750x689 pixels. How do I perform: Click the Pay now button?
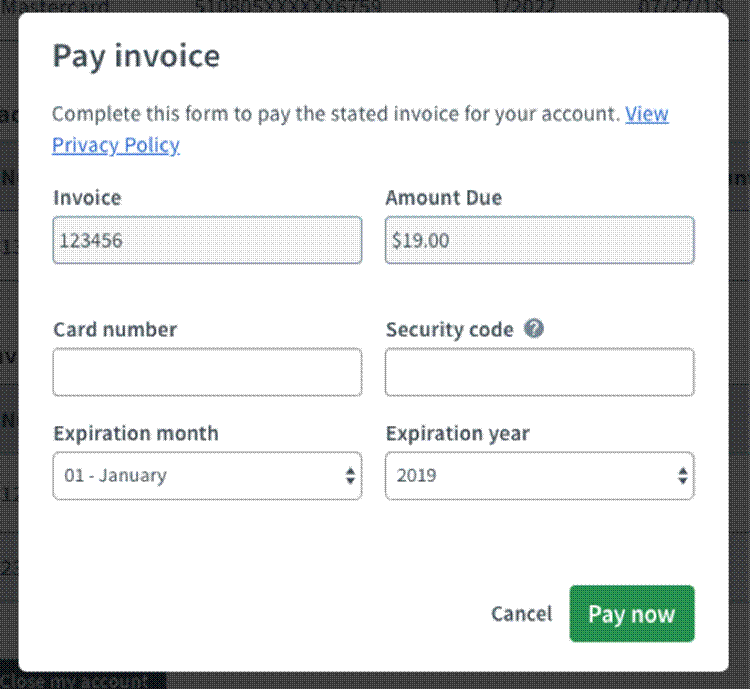(632, 613)
